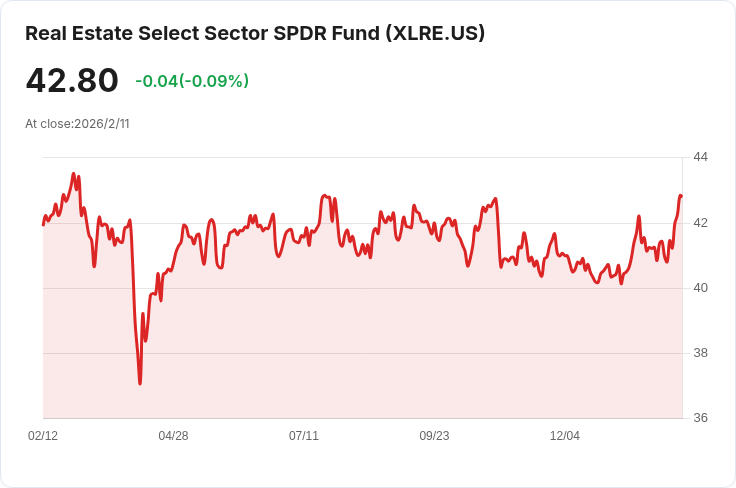Click the XLRE.US ticker in the title
Viewport: 736px width, 488px height.
click(435, 33)
